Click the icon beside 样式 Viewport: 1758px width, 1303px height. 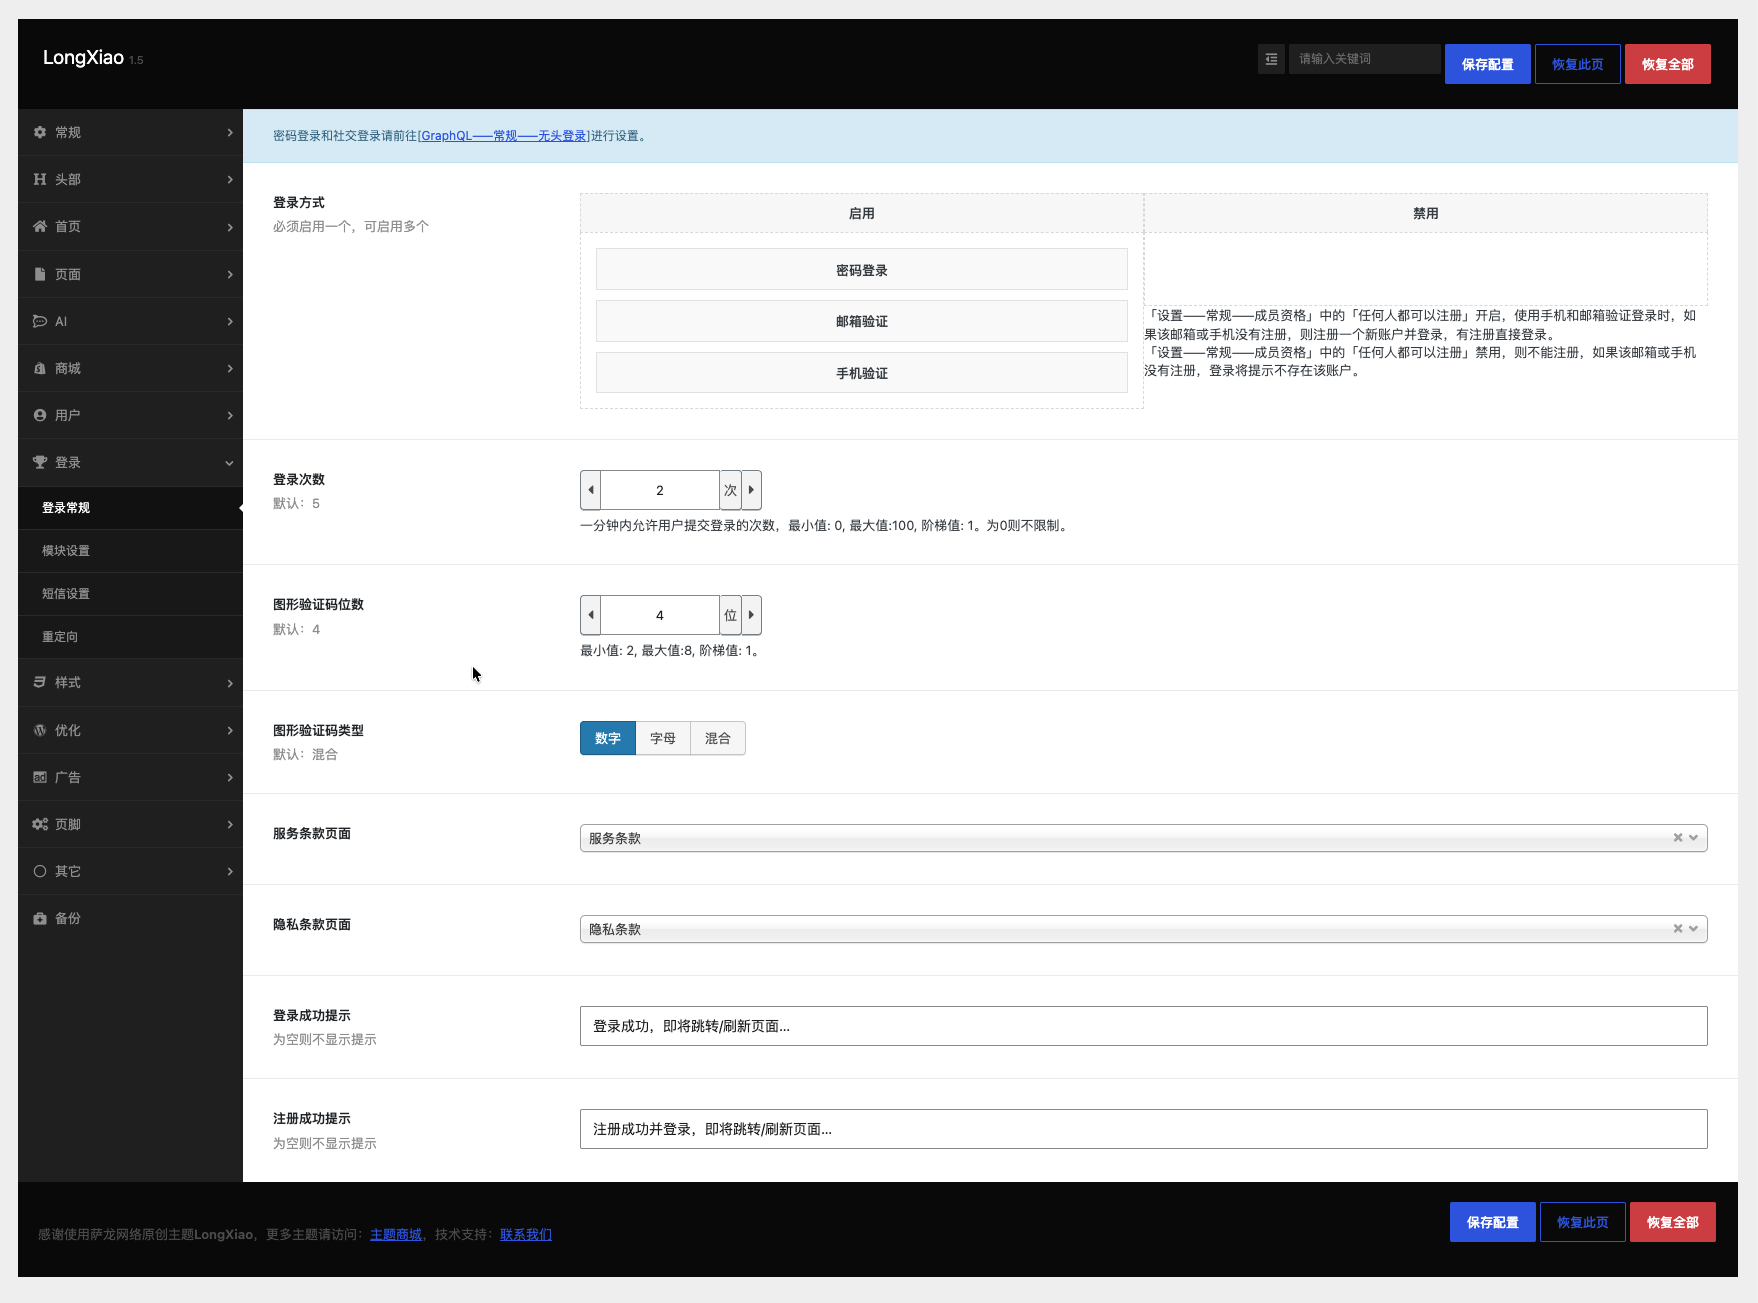(x=40, y=682)
